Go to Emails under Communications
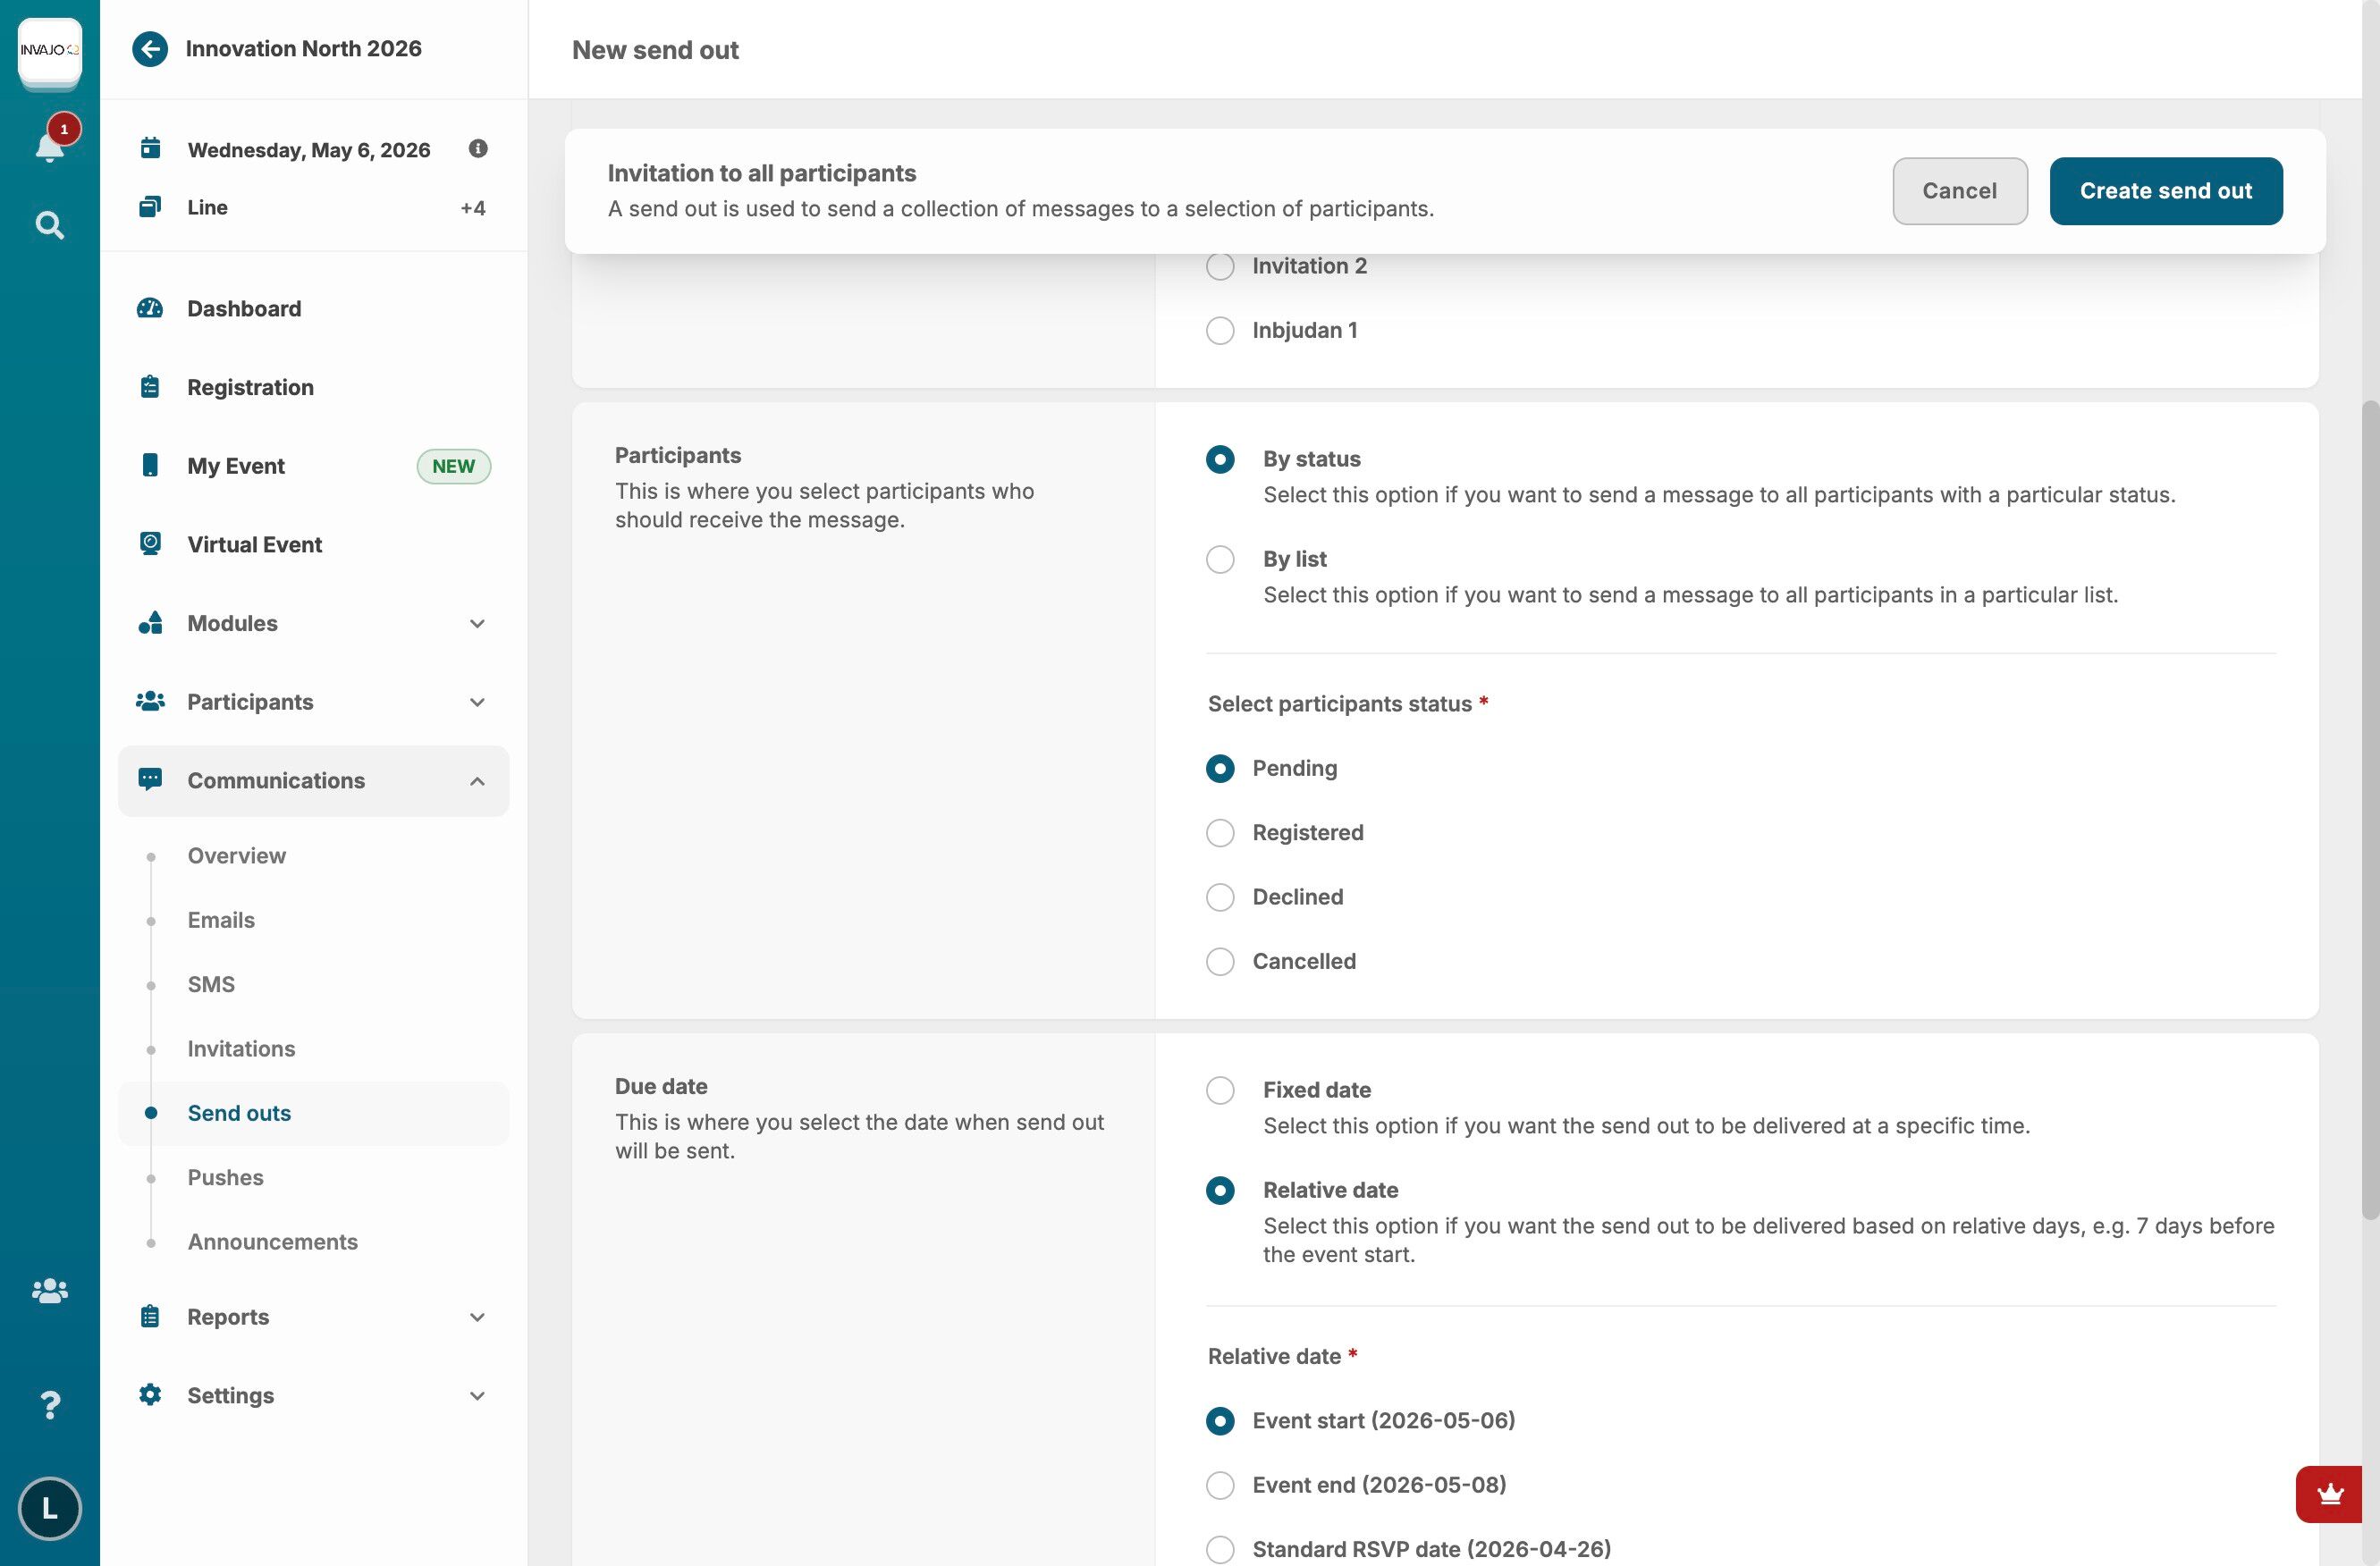 [221, 920]
